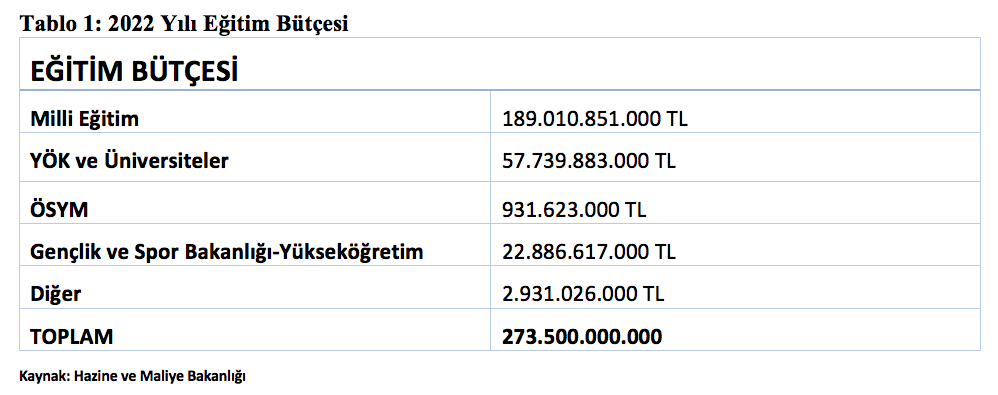998x395 pixels.
Task: Select the EĞİTİM BÜTÇESİ header cell
Action: coord(500,64)
